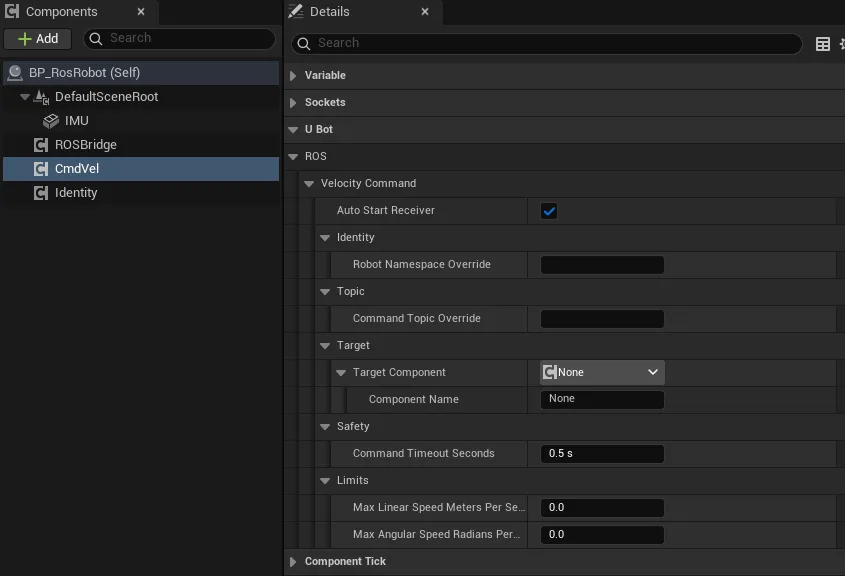Collapse the ROS category

coord(293,157)
